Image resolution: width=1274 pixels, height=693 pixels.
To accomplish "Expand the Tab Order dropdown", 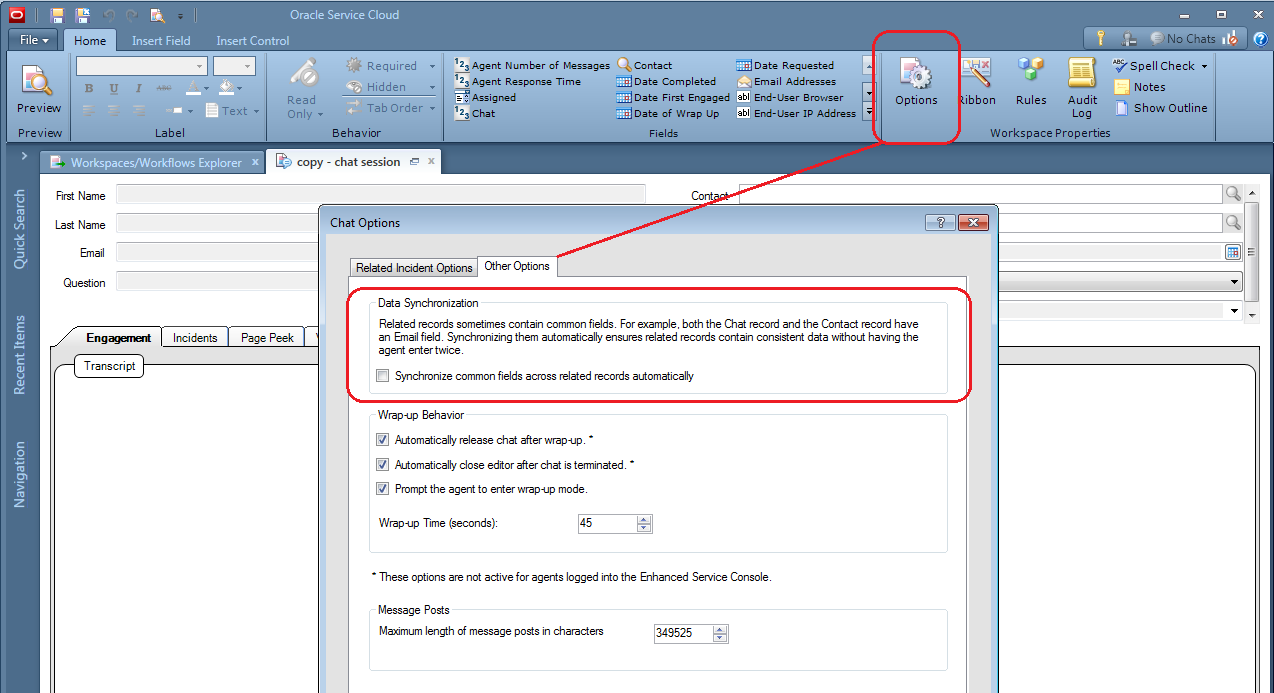I will (432, 108).
